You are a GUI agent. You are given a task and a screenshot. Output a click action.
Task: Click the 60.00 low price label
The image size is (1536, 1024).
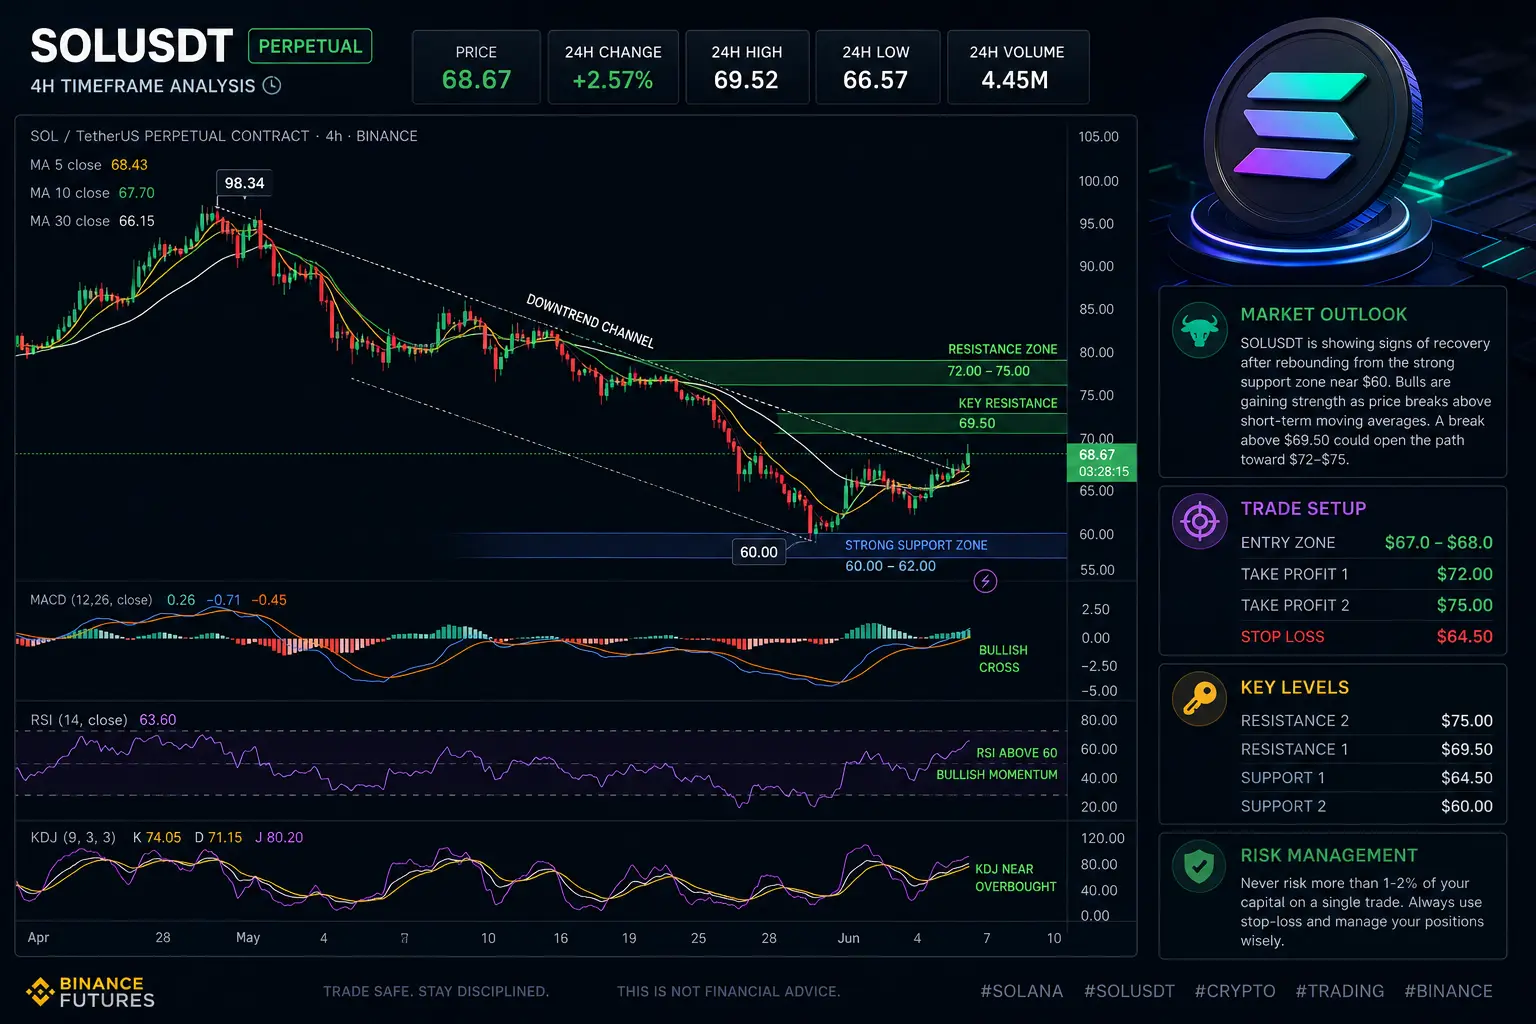(759, 552)
